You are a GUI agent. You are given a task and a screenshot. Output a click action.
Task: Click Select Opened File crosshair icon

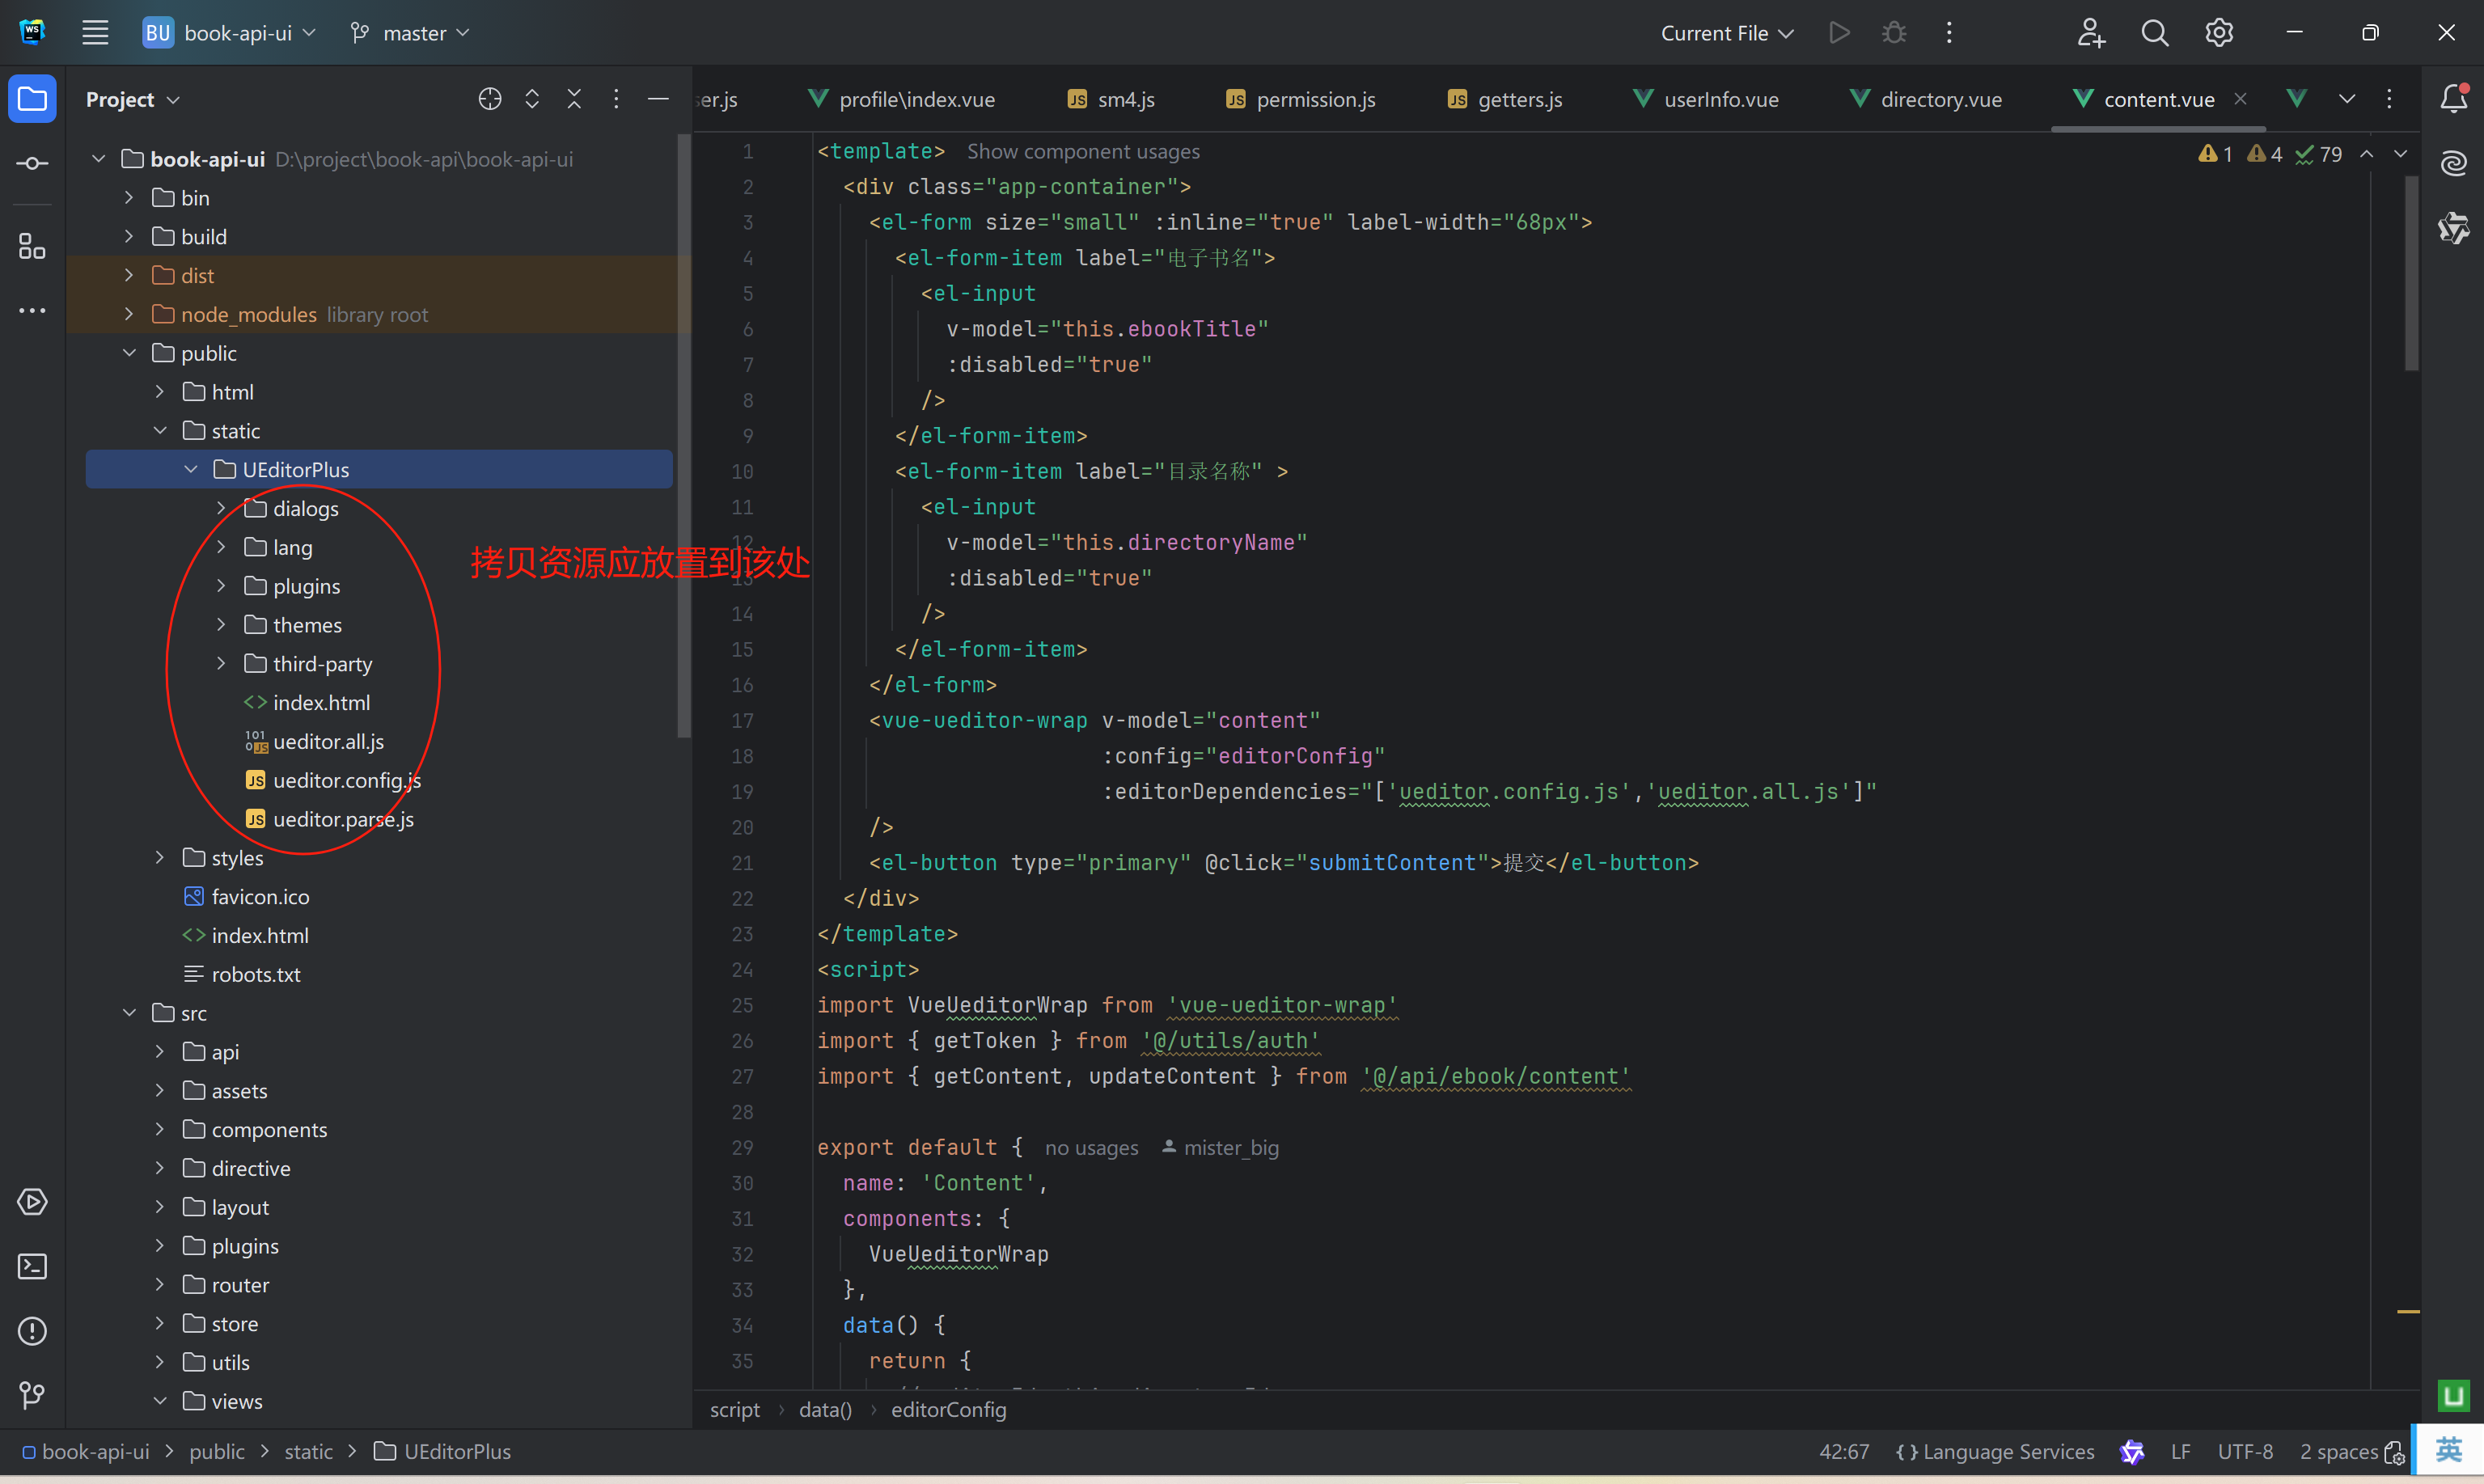point(489,99)
